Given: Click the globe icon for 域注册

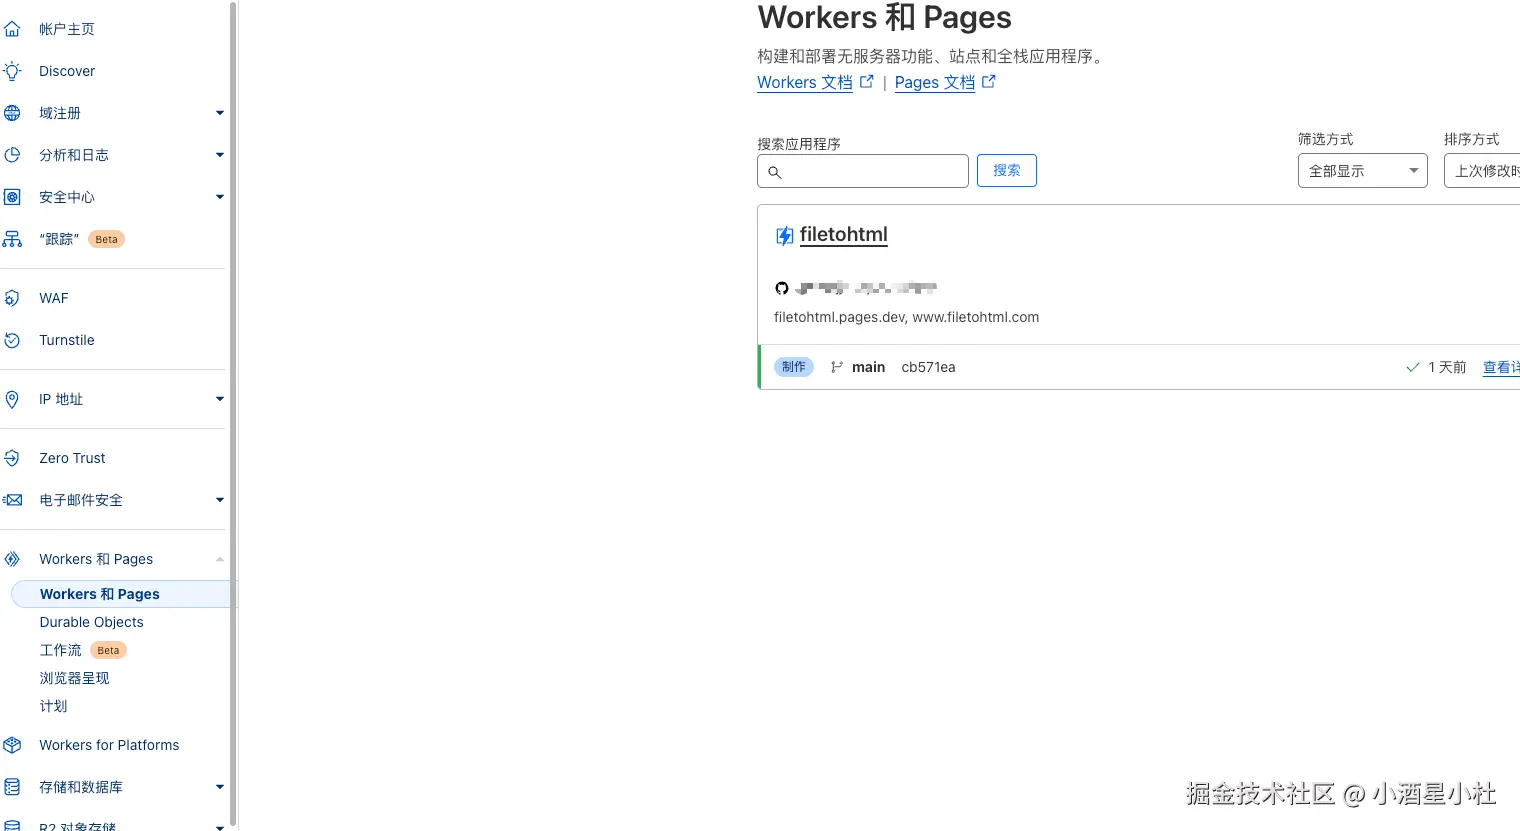Looking at the screenshot, I should click(12, 113).
